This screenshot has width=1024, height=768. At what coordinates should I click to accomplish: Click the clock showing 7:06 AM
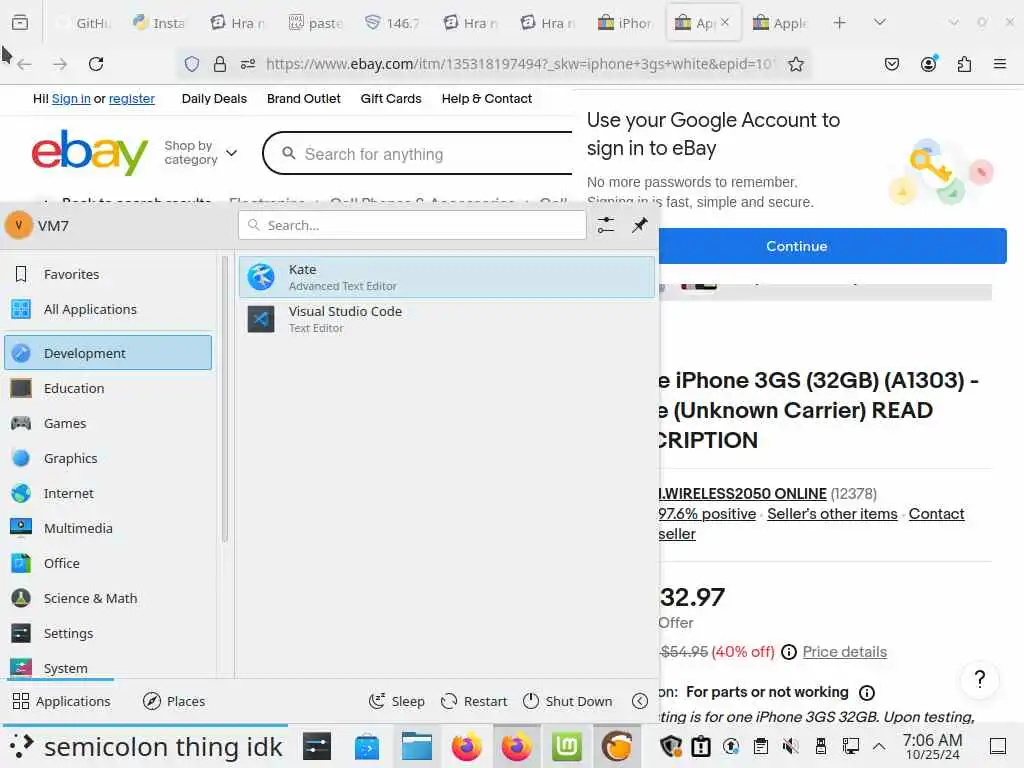933,746
